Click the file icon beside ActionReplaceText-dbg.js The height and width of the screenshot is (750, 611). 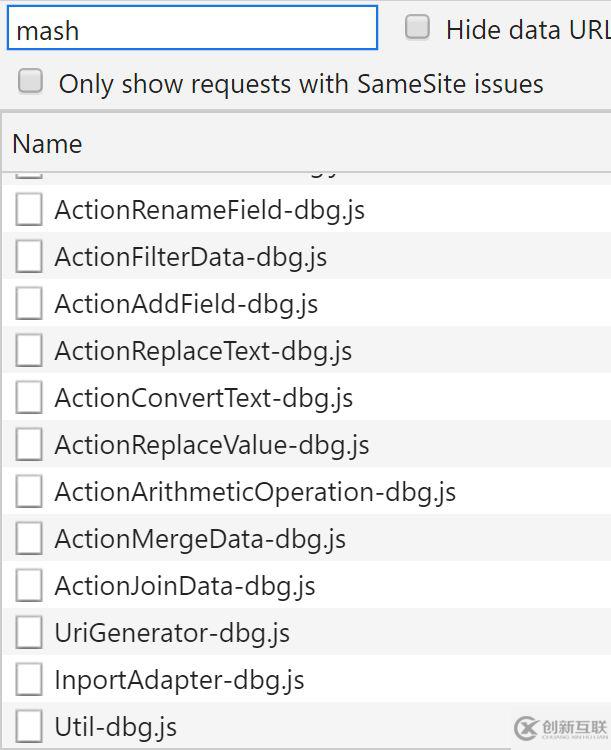tap(29, 351)
